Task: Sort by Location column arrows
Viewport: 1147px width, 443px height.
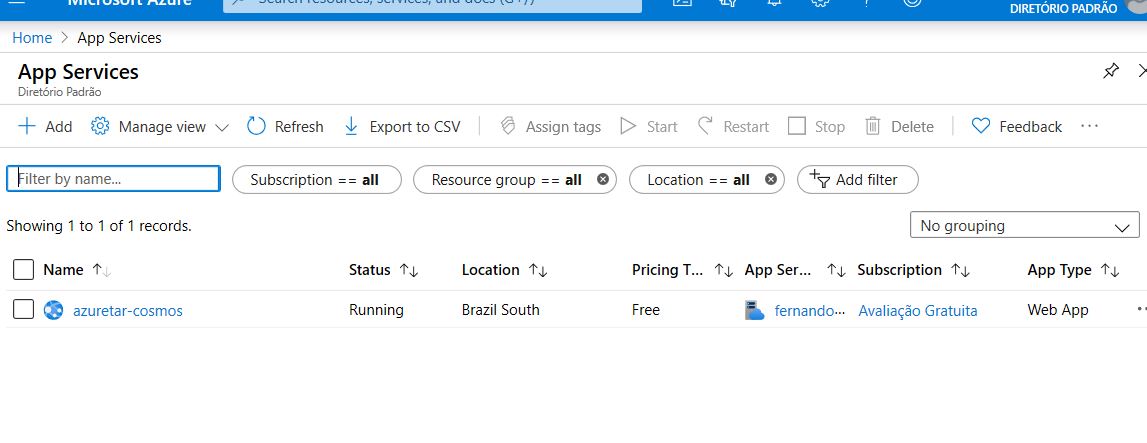Action: point(538,270)
